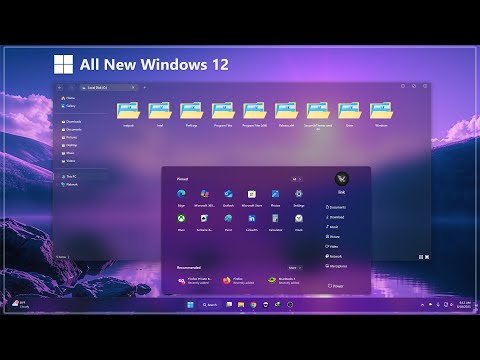Open Microsoft Store pinned app

point(252,194)
